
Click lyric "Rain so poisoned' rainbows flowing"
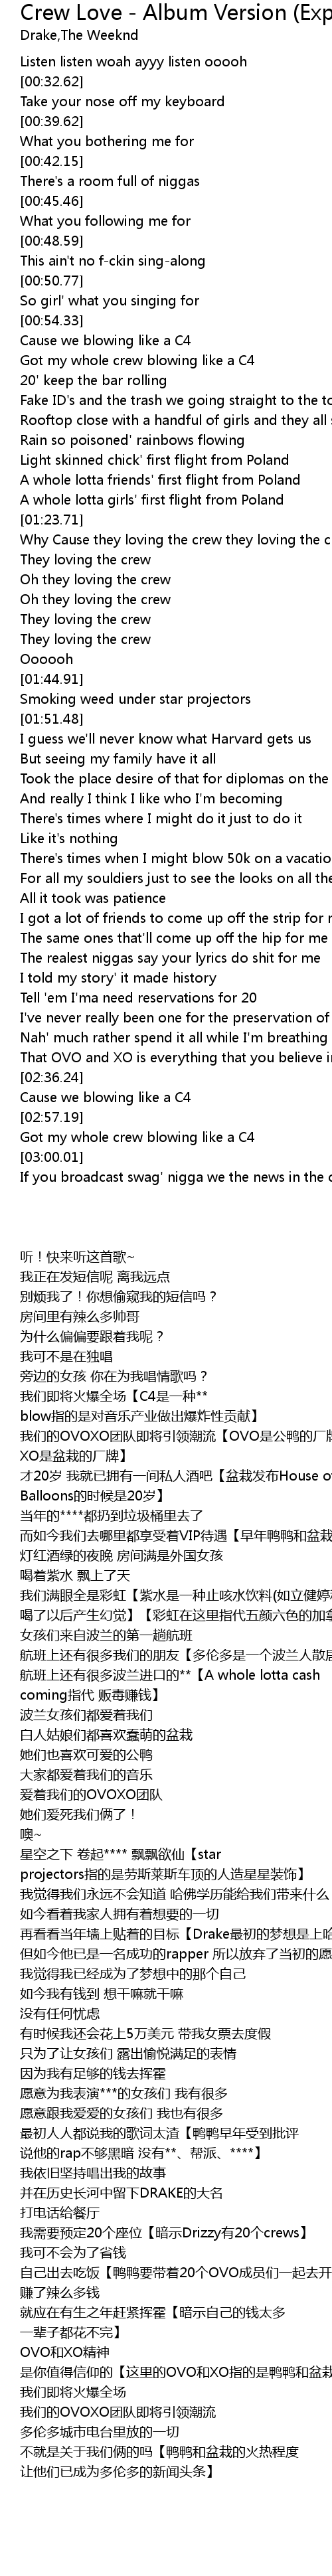(132, 440)
